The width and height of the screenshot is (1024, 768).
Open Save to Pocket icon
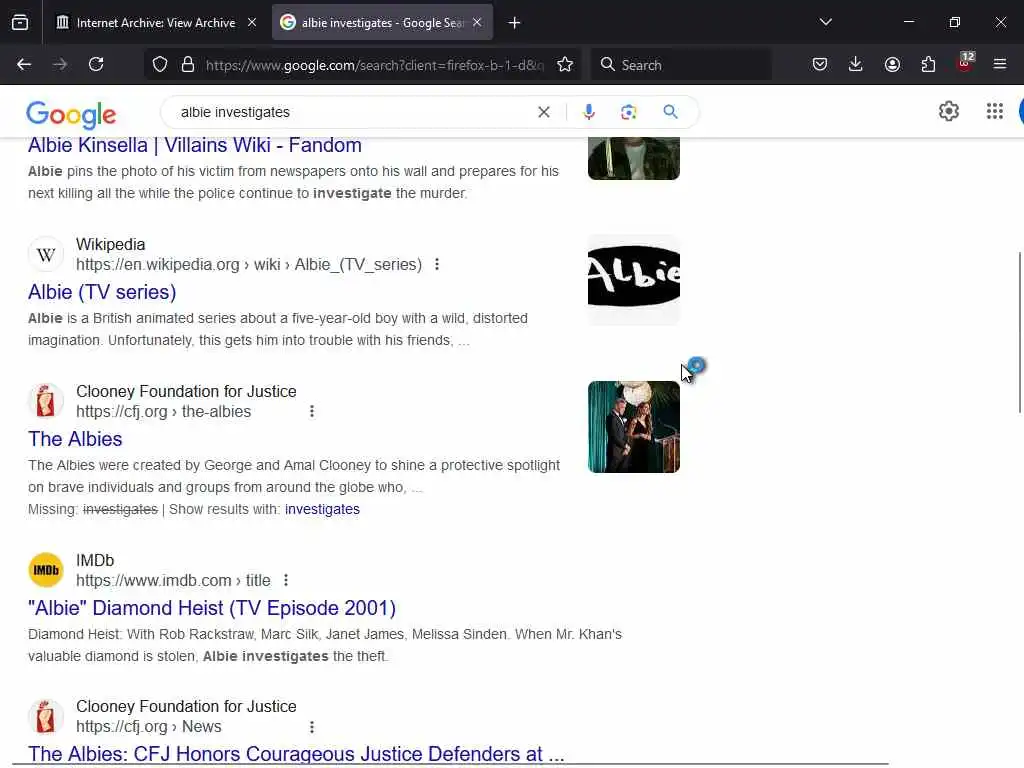pos(820,65)
